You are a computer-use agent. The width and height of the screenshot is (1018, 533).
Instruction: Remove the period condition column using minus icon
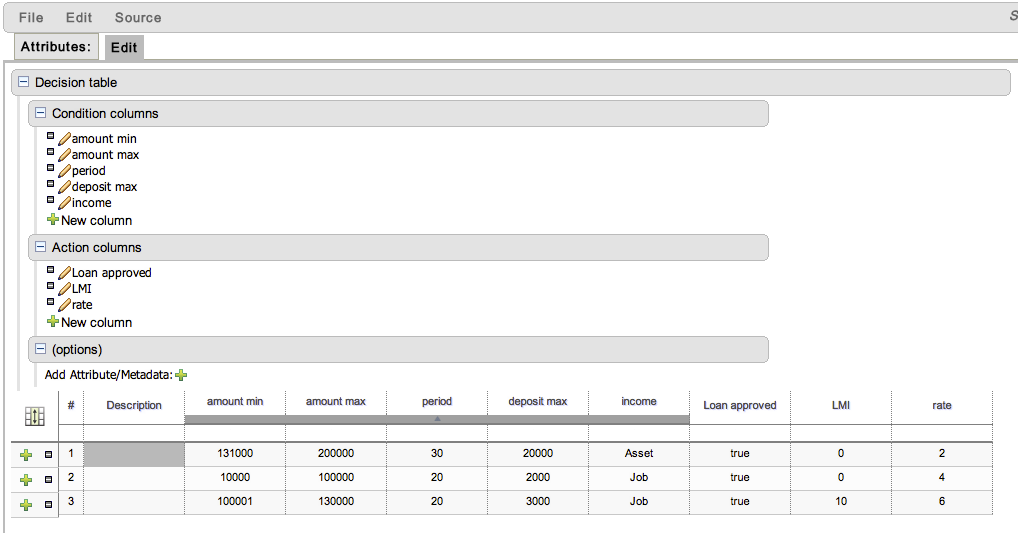(50, 167)
